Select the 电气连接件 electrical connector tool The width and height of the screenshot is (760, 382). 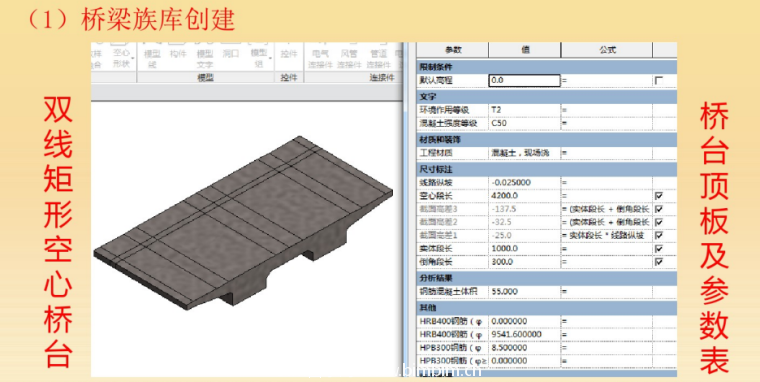pos(320,59)
